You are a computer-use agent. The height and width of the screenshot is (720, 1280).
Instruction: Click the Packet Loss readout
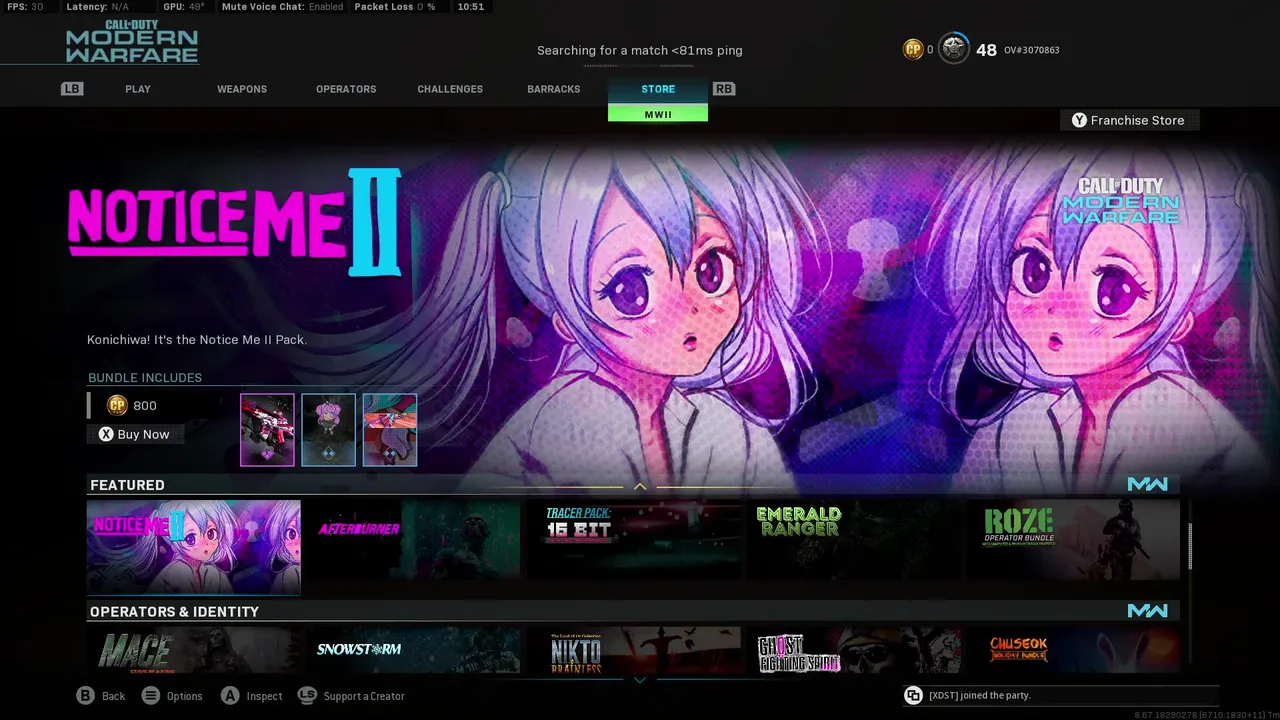pos(394,7)
